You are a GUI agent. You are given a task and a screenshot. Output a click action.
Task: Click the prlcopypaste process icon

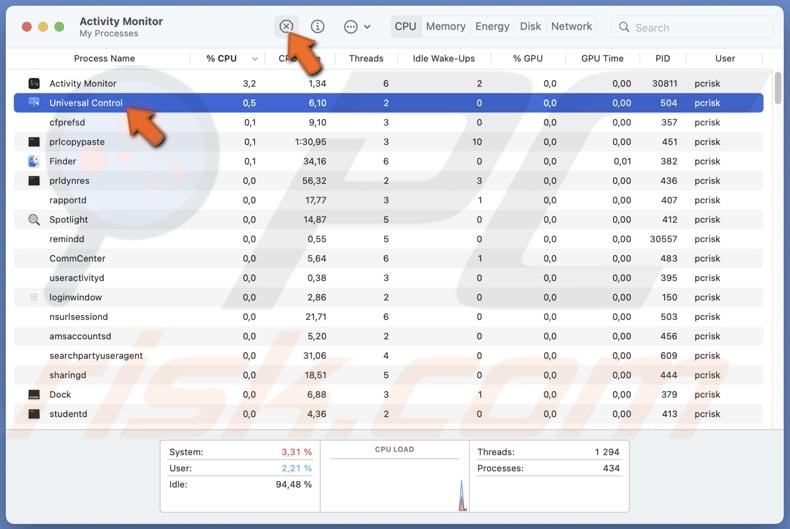pyautogui.click(x=34, y=142)
